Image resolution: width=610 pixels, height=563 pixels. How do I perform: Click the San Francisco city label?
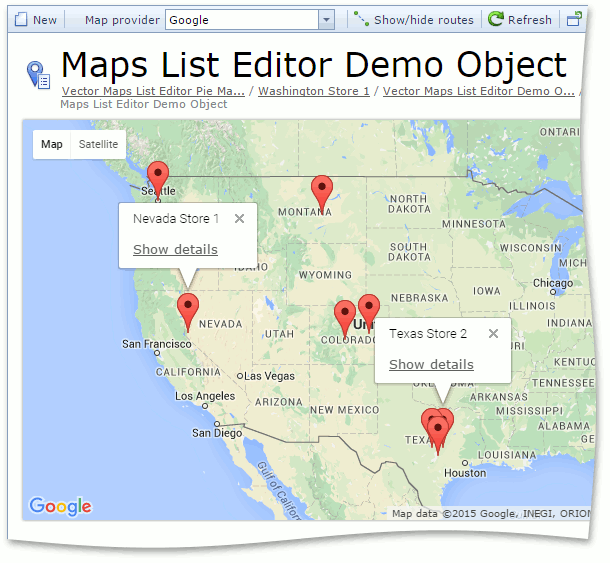157,344
